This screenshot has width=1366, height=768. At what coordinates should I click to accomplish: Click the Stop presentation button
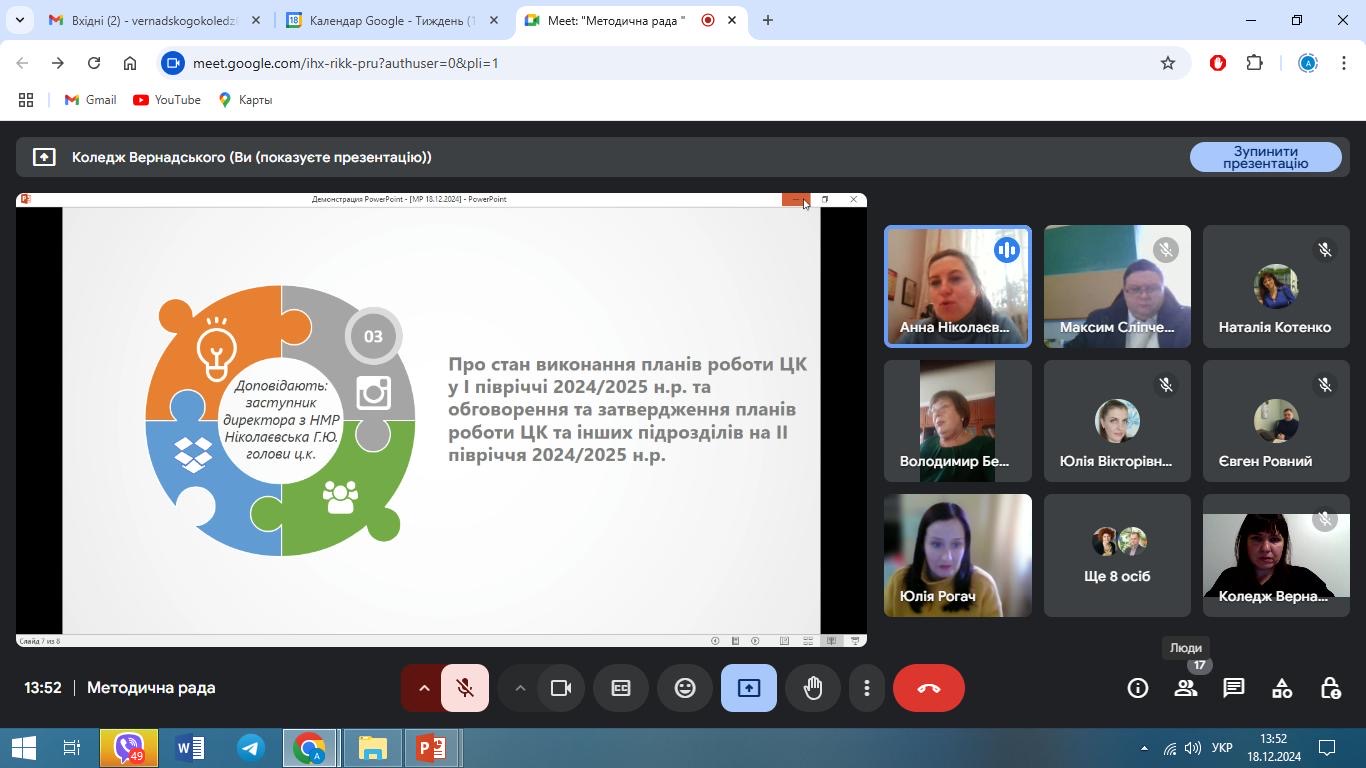pos(1265,157)
